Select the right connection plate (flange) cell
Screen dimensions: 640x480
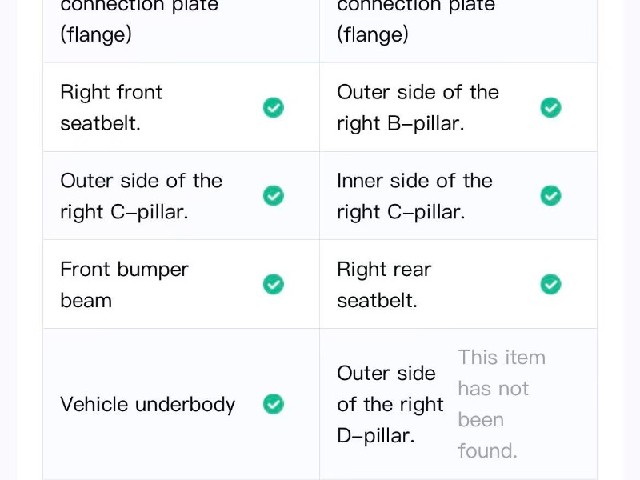pos(458,24)
